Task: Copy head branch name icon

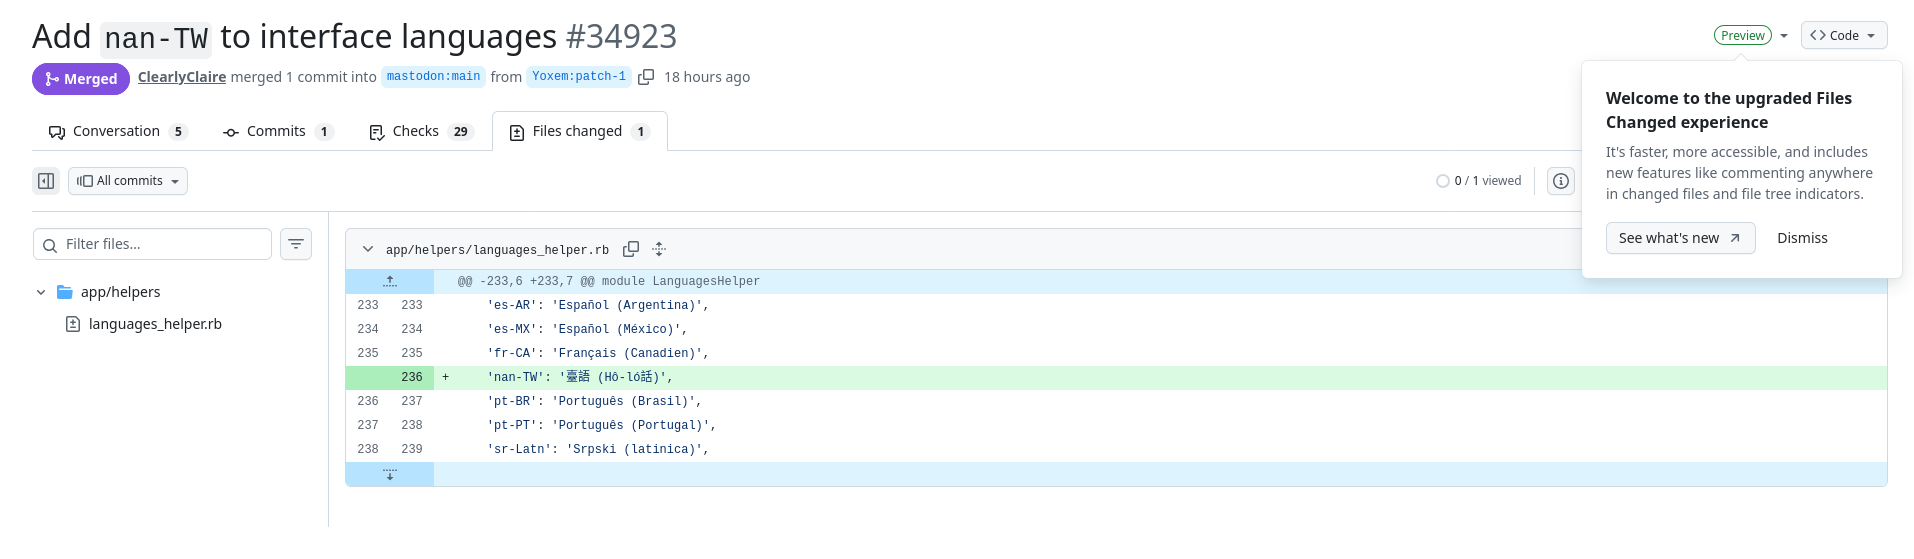Action: (x=646, y=77)
